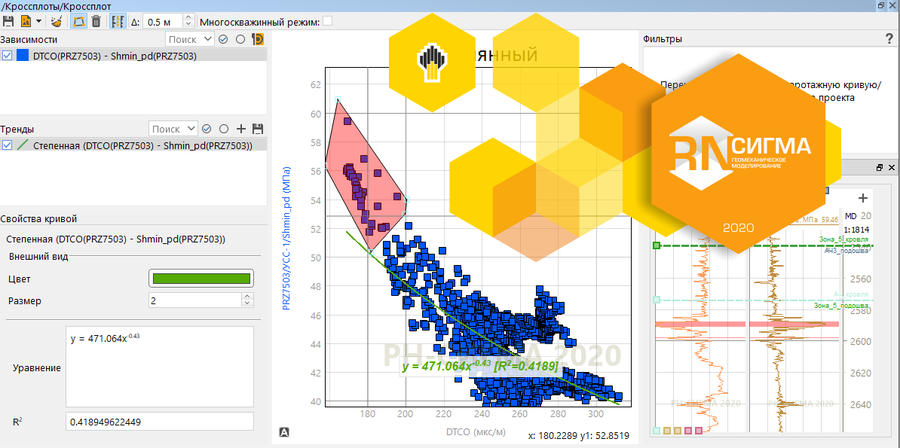Viewport: 900px width, 448px height.
Task: Open the help question mark in Фильтры
Action: [889, 39]
